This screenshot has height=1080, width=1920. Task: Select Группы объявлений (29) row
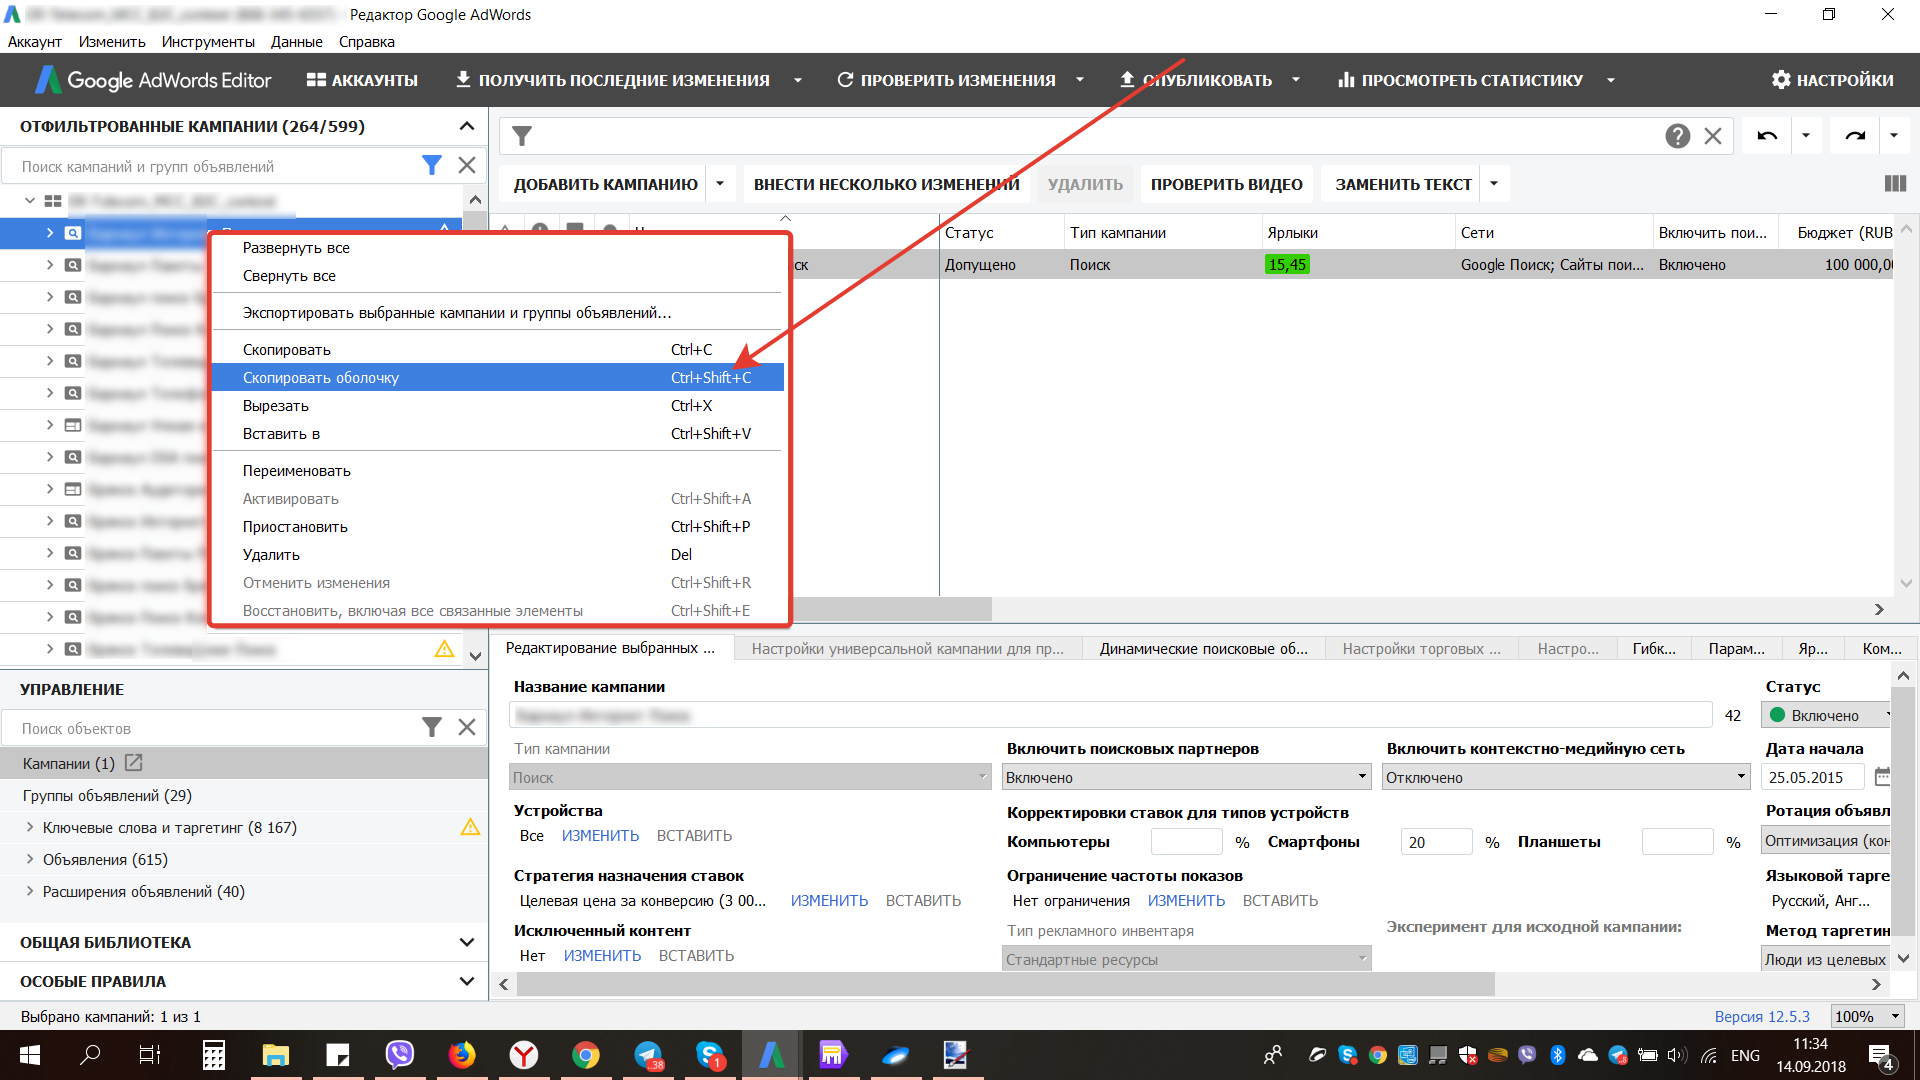coord(244,795)
